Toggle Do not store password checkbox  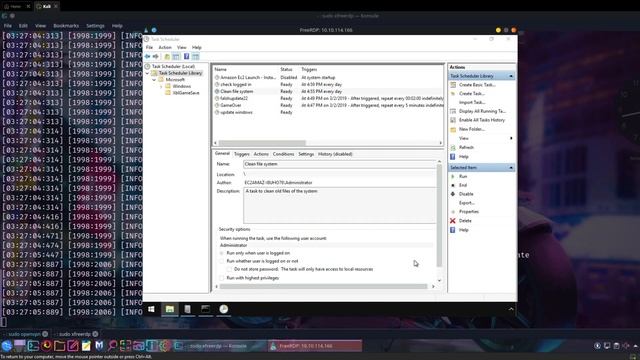(229, 269)
